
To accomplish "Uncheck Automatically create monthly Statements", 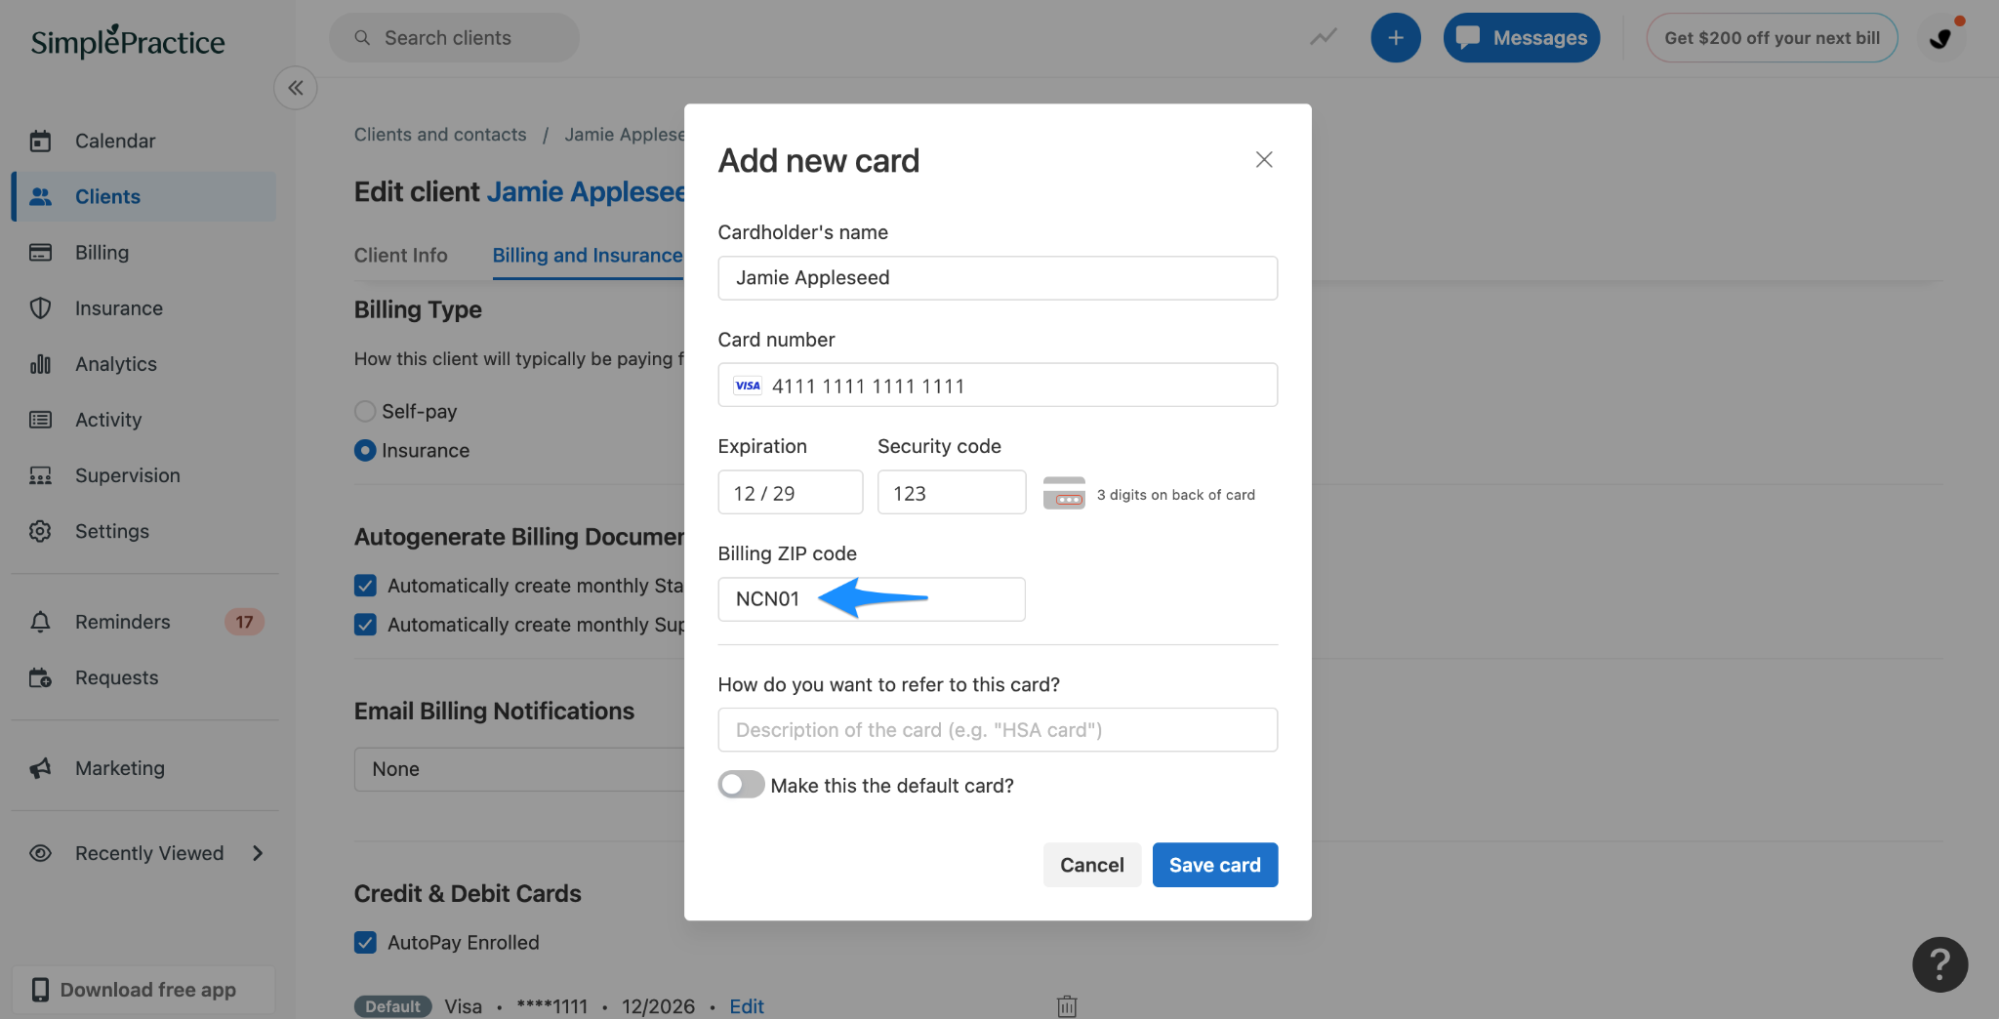I will [365, 586].
